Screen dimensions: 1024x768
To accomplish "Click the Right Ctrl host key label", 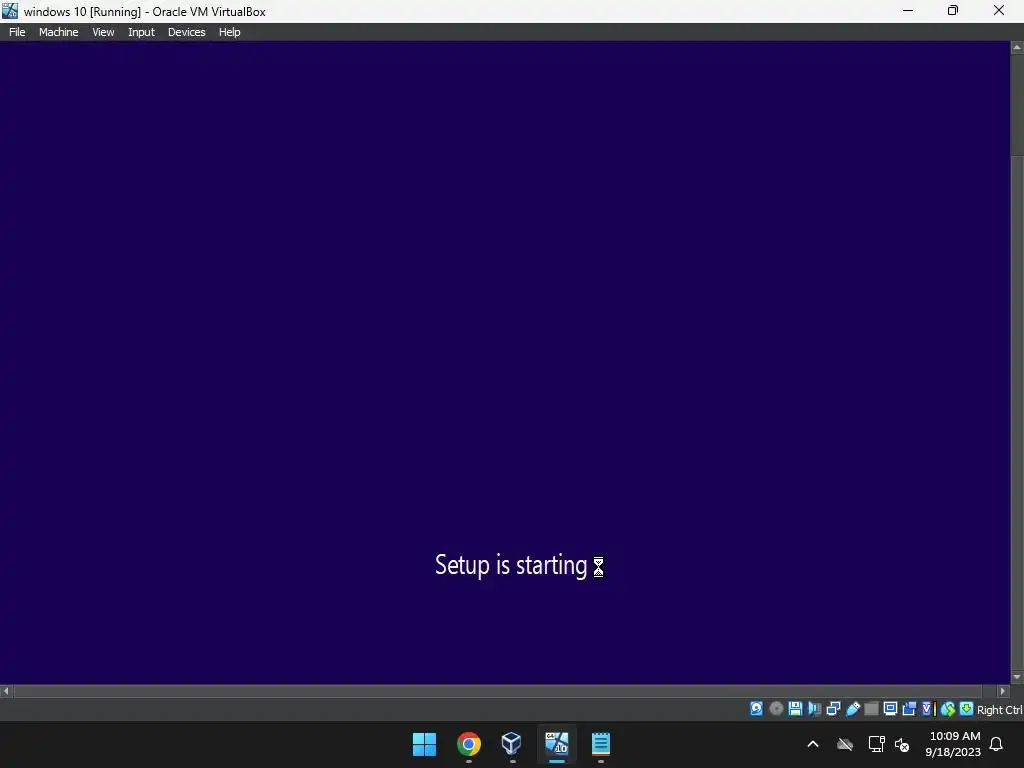I will pyautogui.click(x=999, y=710).
